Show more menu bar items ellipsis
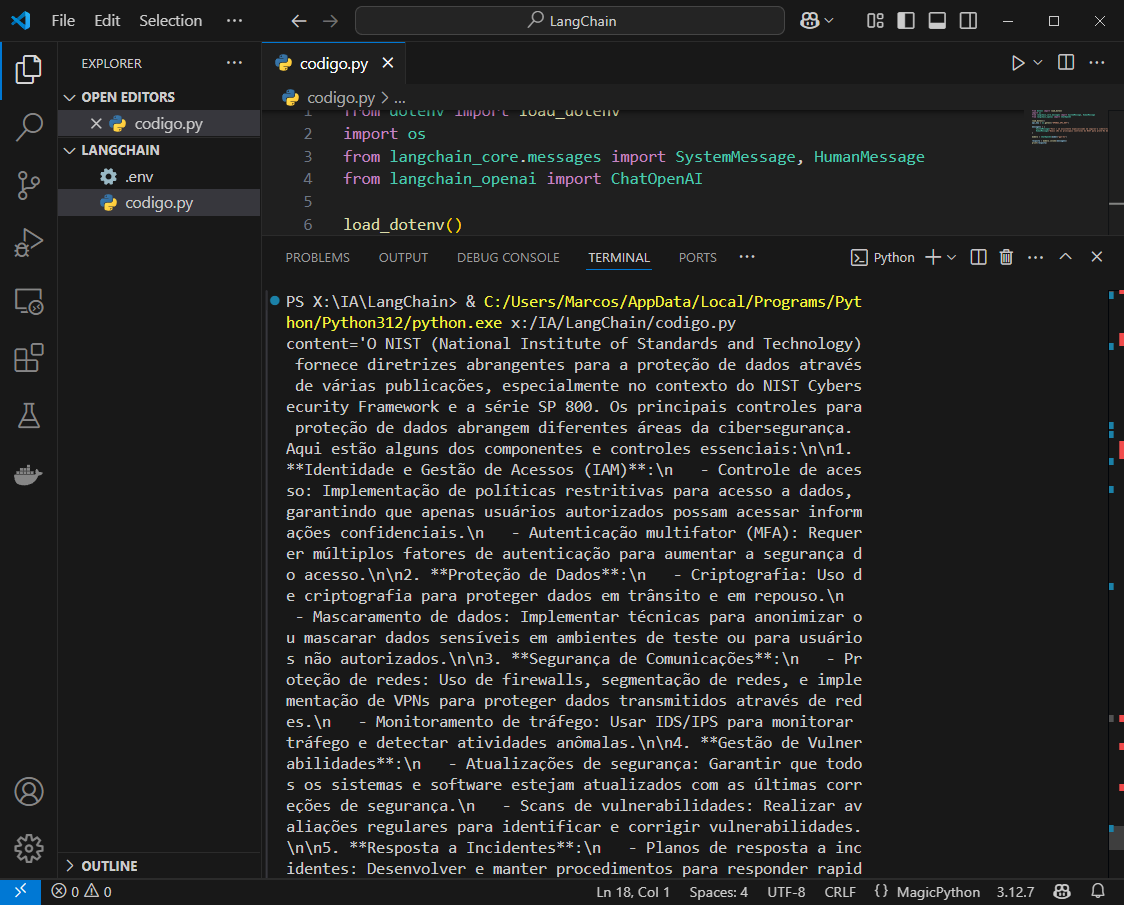 [x=234, y=21]
